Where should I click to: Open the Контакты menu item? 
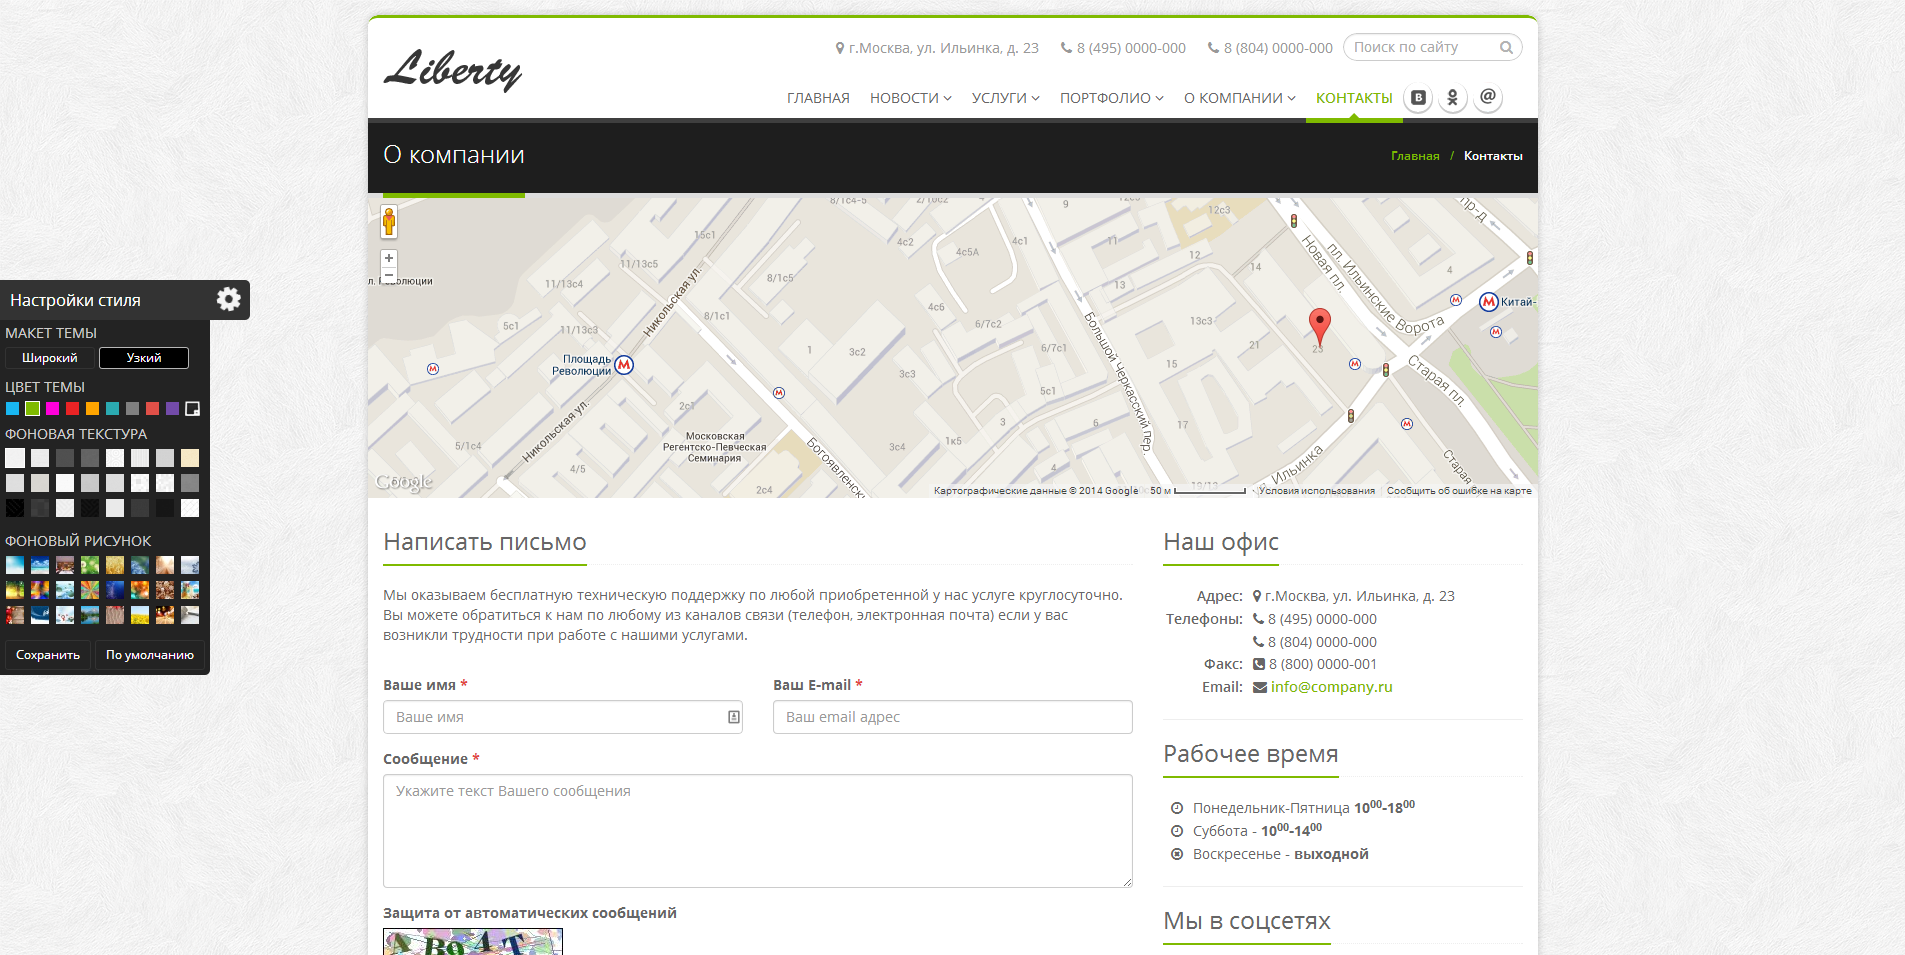1354,98
